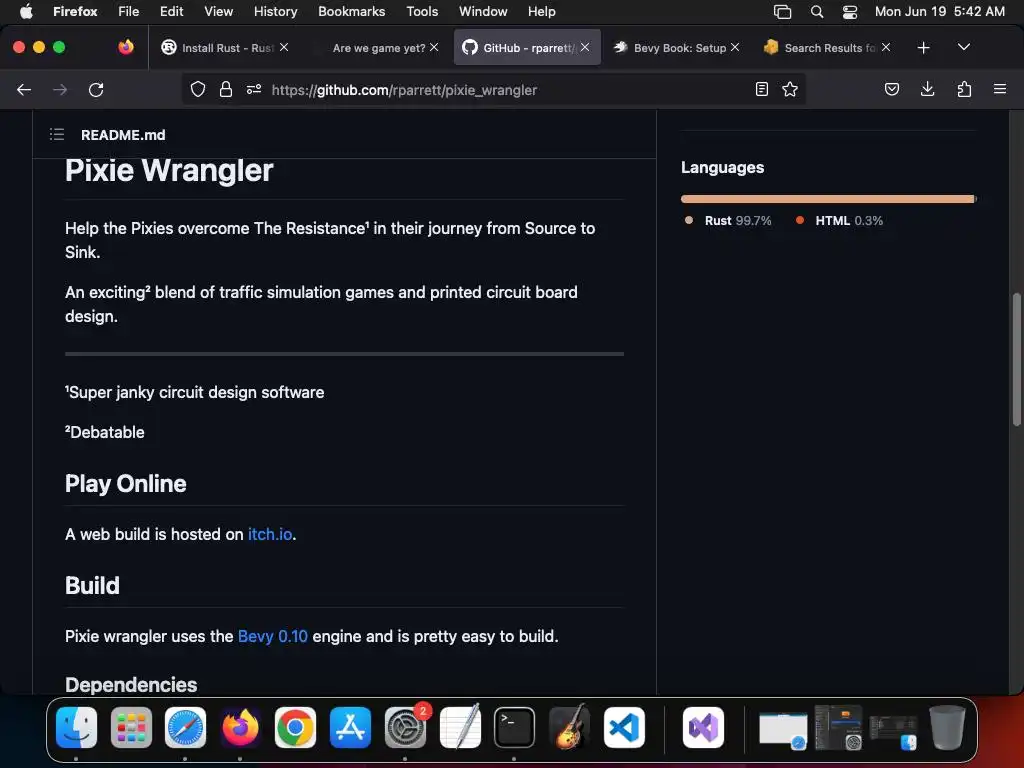The width and height of the screenshot is (1024, 768).
Task: Launch Safari from the Dock
Action: (185, 727)
